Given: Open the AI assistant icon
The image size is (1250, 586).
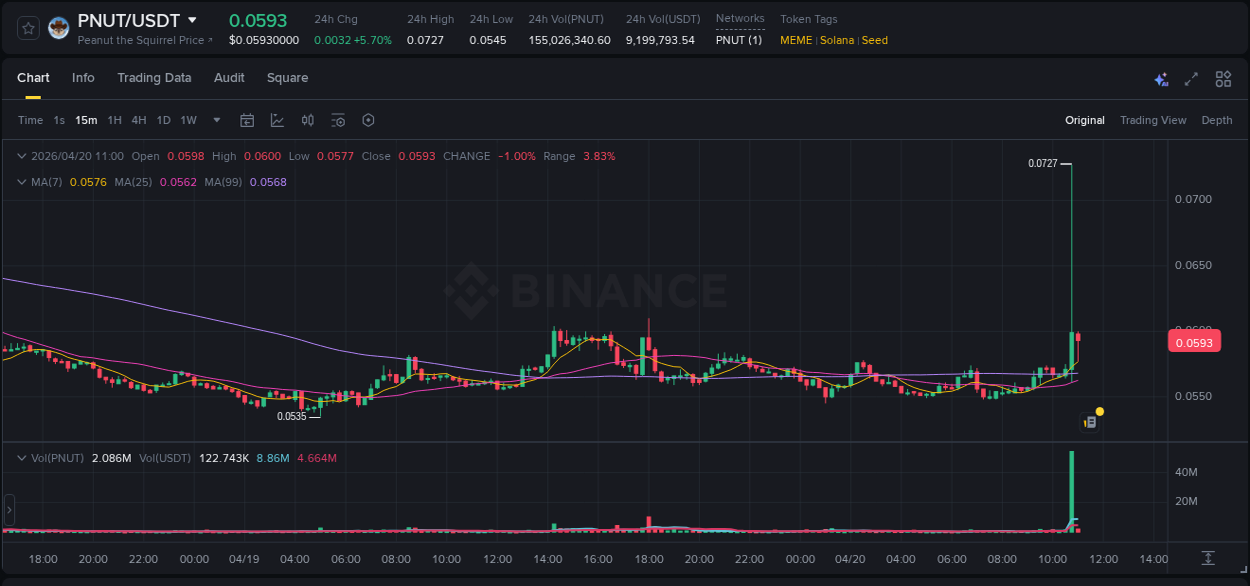Looking at the screenshot, I should [1160, 78].
